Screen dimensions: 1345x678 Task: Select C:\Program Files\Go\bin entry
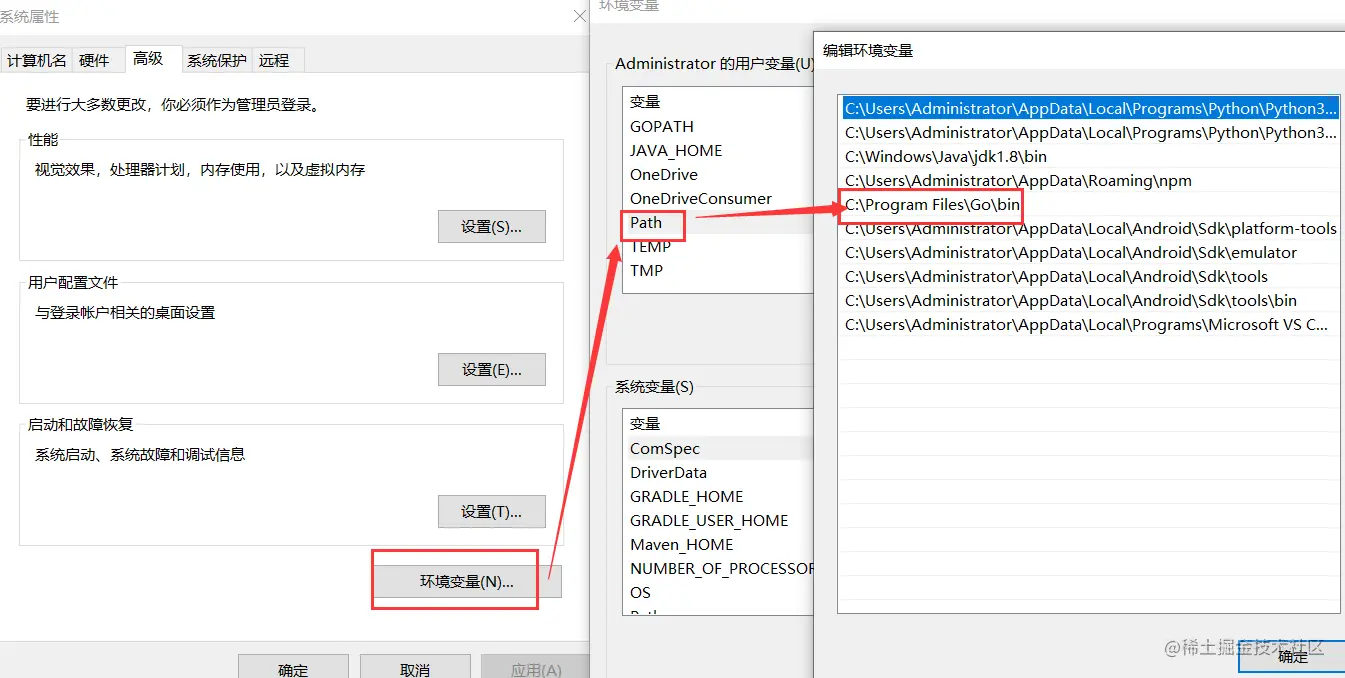(x=1089, y=204)
